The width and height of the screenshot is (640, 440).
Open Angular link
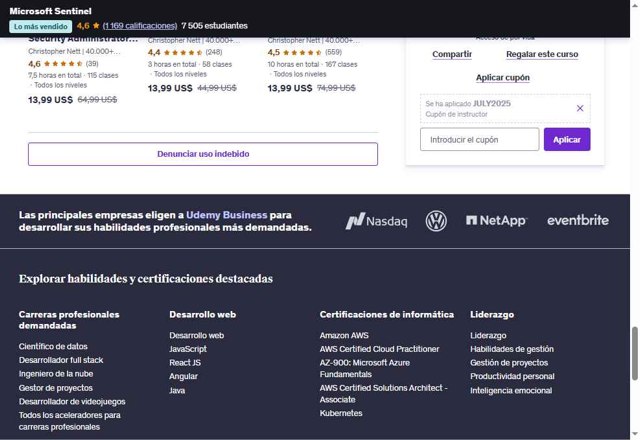tap(183, 376)
